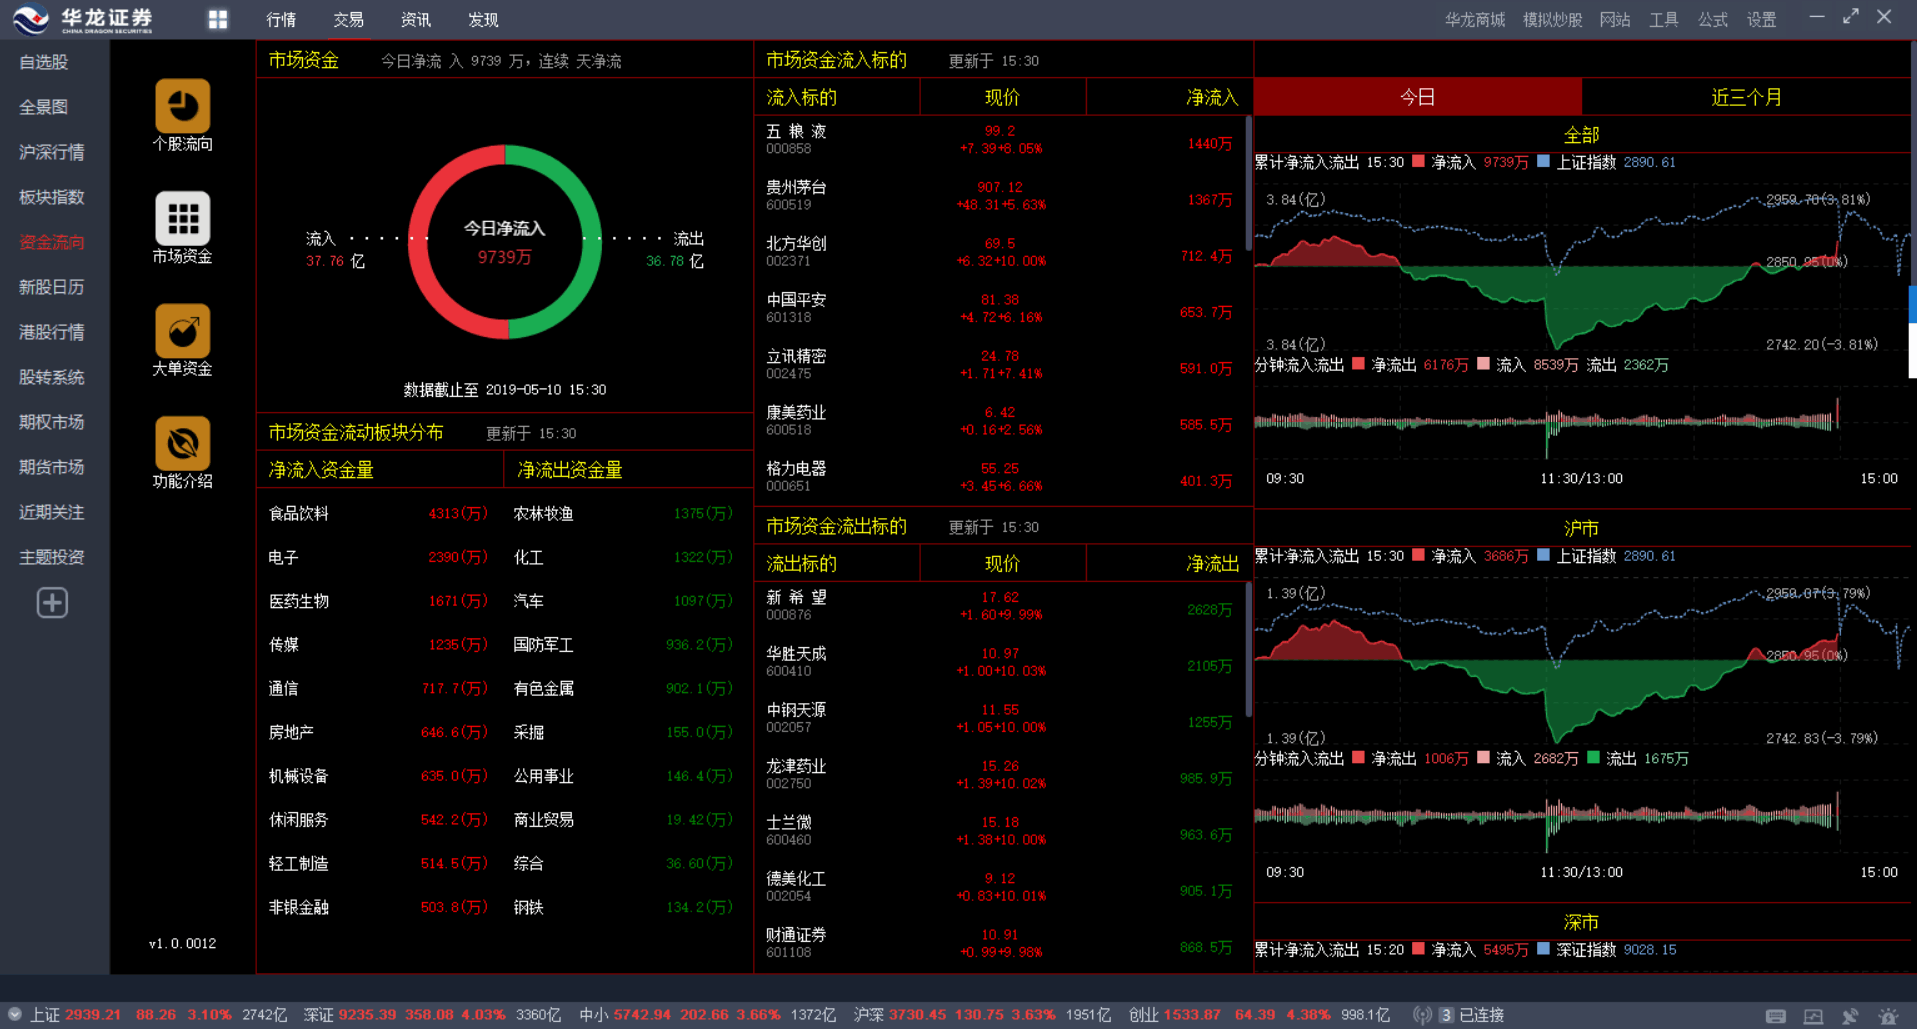This screenshot has height=1029, width=1917.
Task: Click the outflow list scrollbar
Action: 1248,649
